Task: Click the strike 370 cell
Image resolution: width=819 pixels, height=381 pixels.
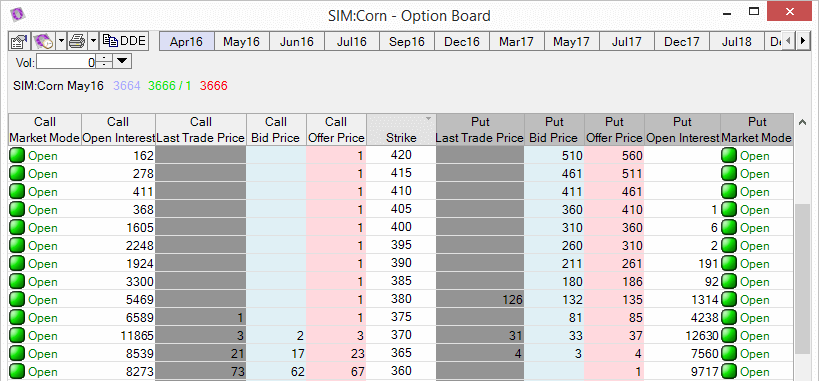Action: [x=401, y=336]
